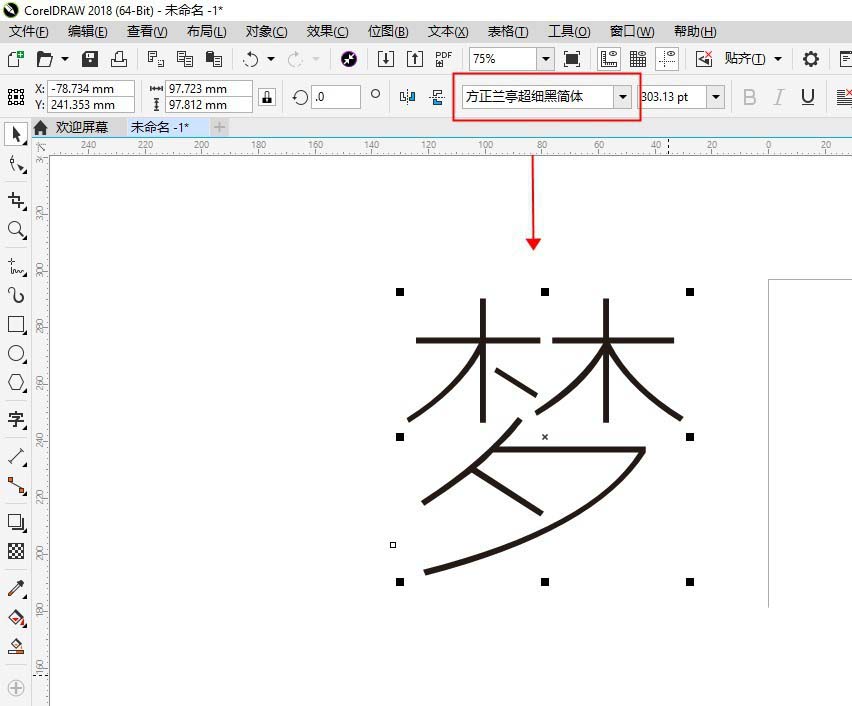The image size is (852, 706).
Task: Click the rotation angle input field
Action: coord(338,96)
